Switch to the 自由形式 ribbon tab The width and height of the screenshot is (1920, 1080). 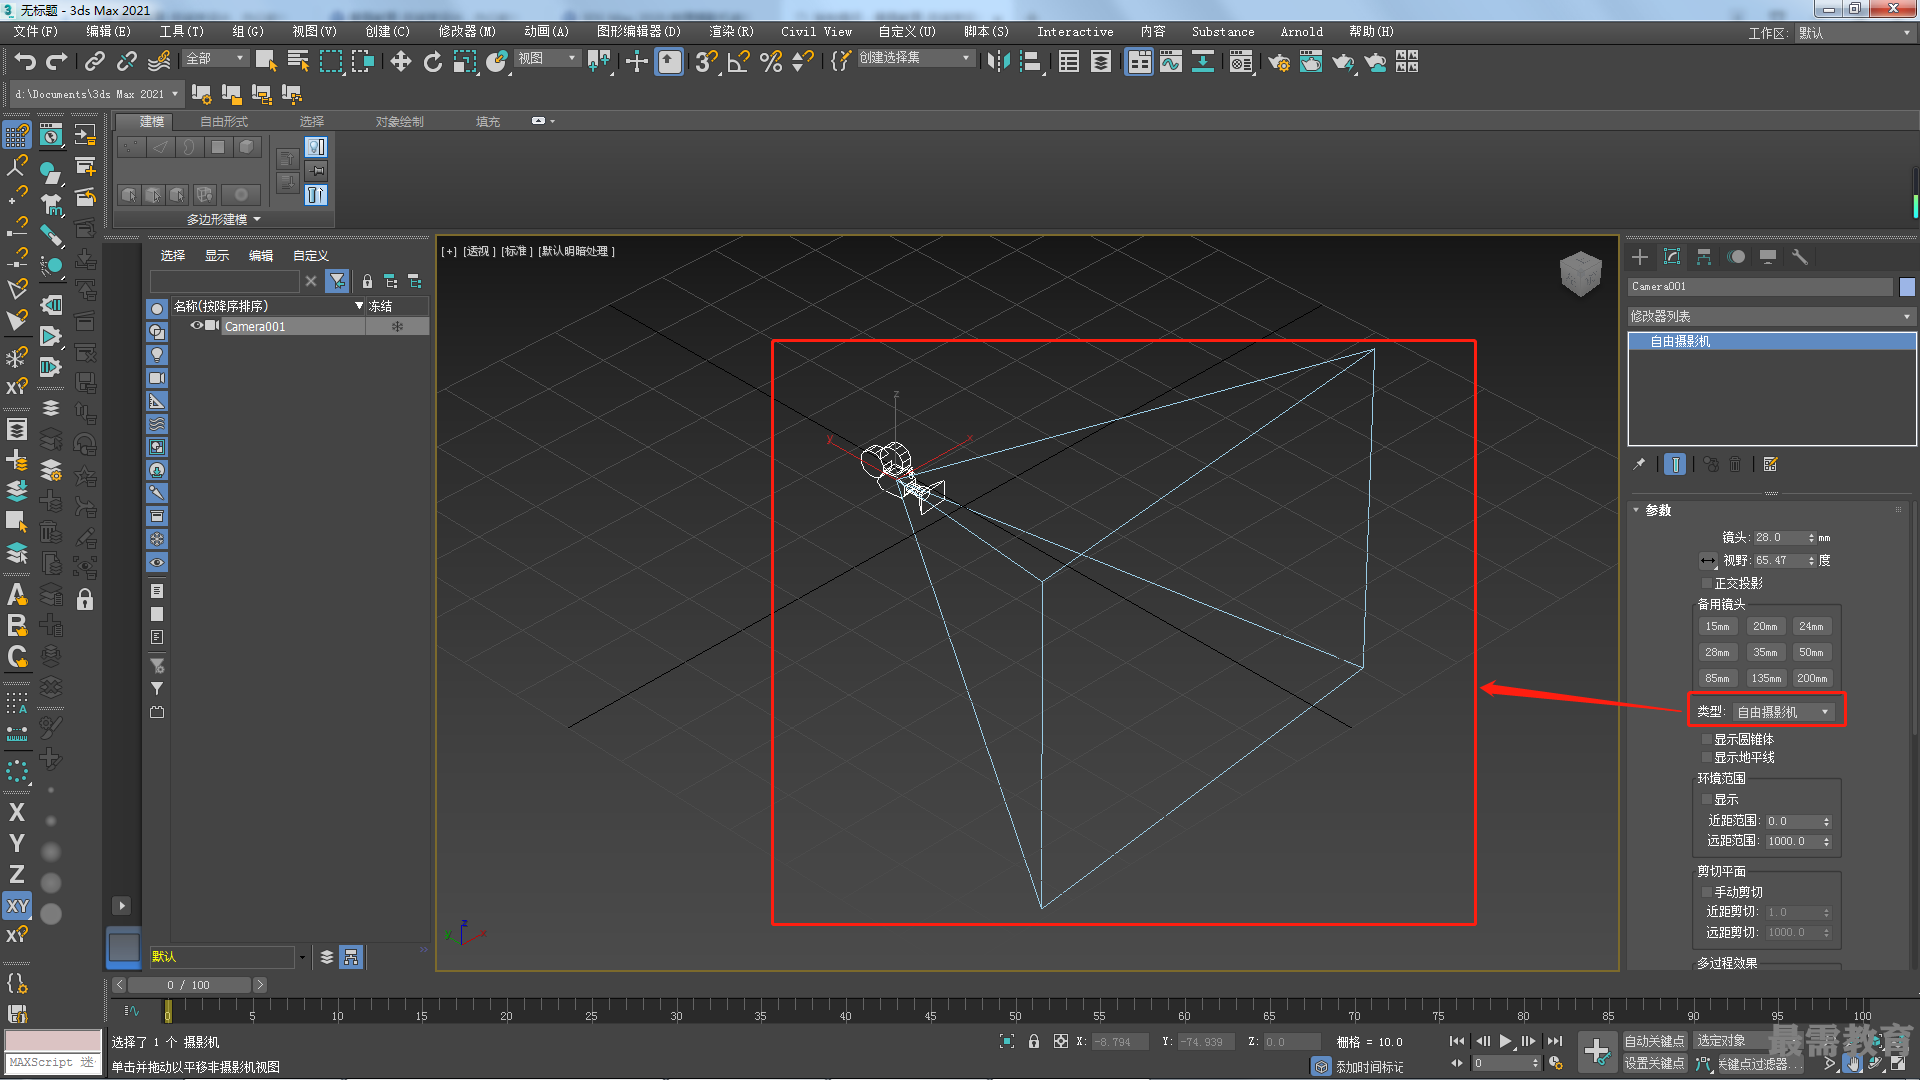click(x=224, y=121)
